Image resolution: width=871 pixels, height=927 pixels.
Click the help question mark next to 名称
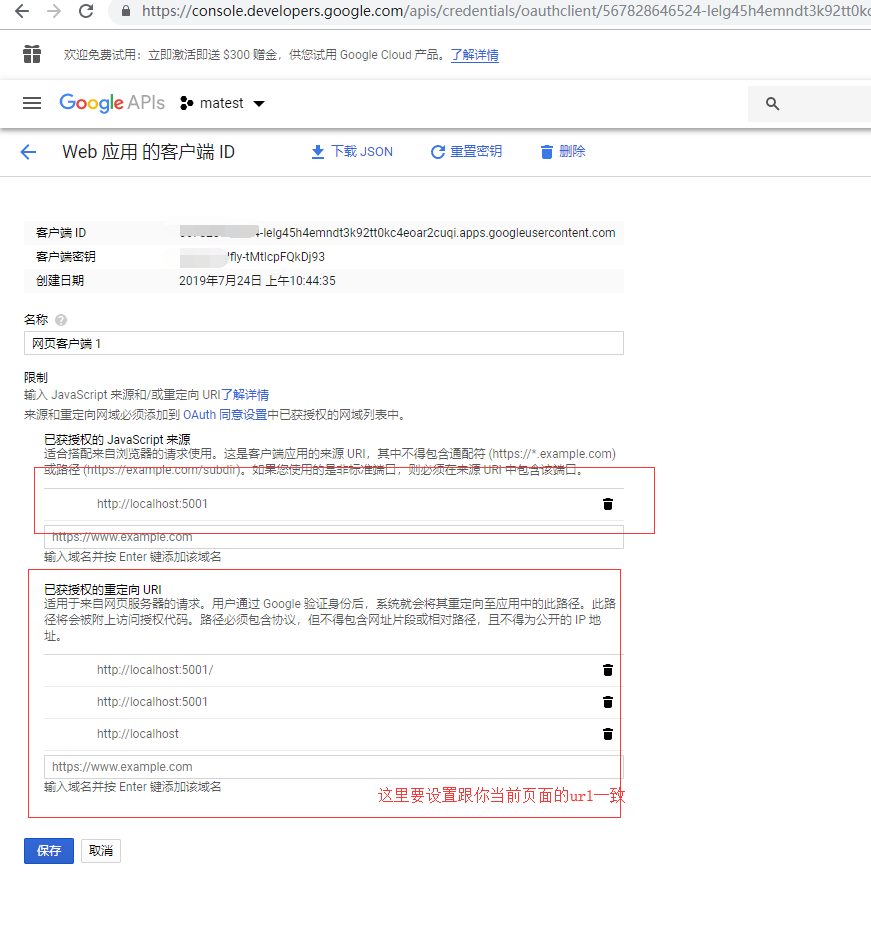[x=61, y=320]
